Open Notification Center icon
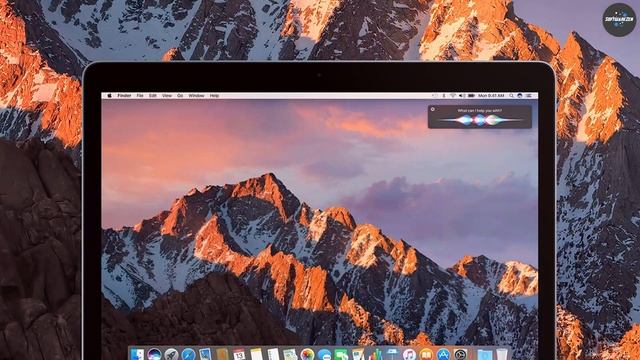The image size is (640, 360). point(528,96)
